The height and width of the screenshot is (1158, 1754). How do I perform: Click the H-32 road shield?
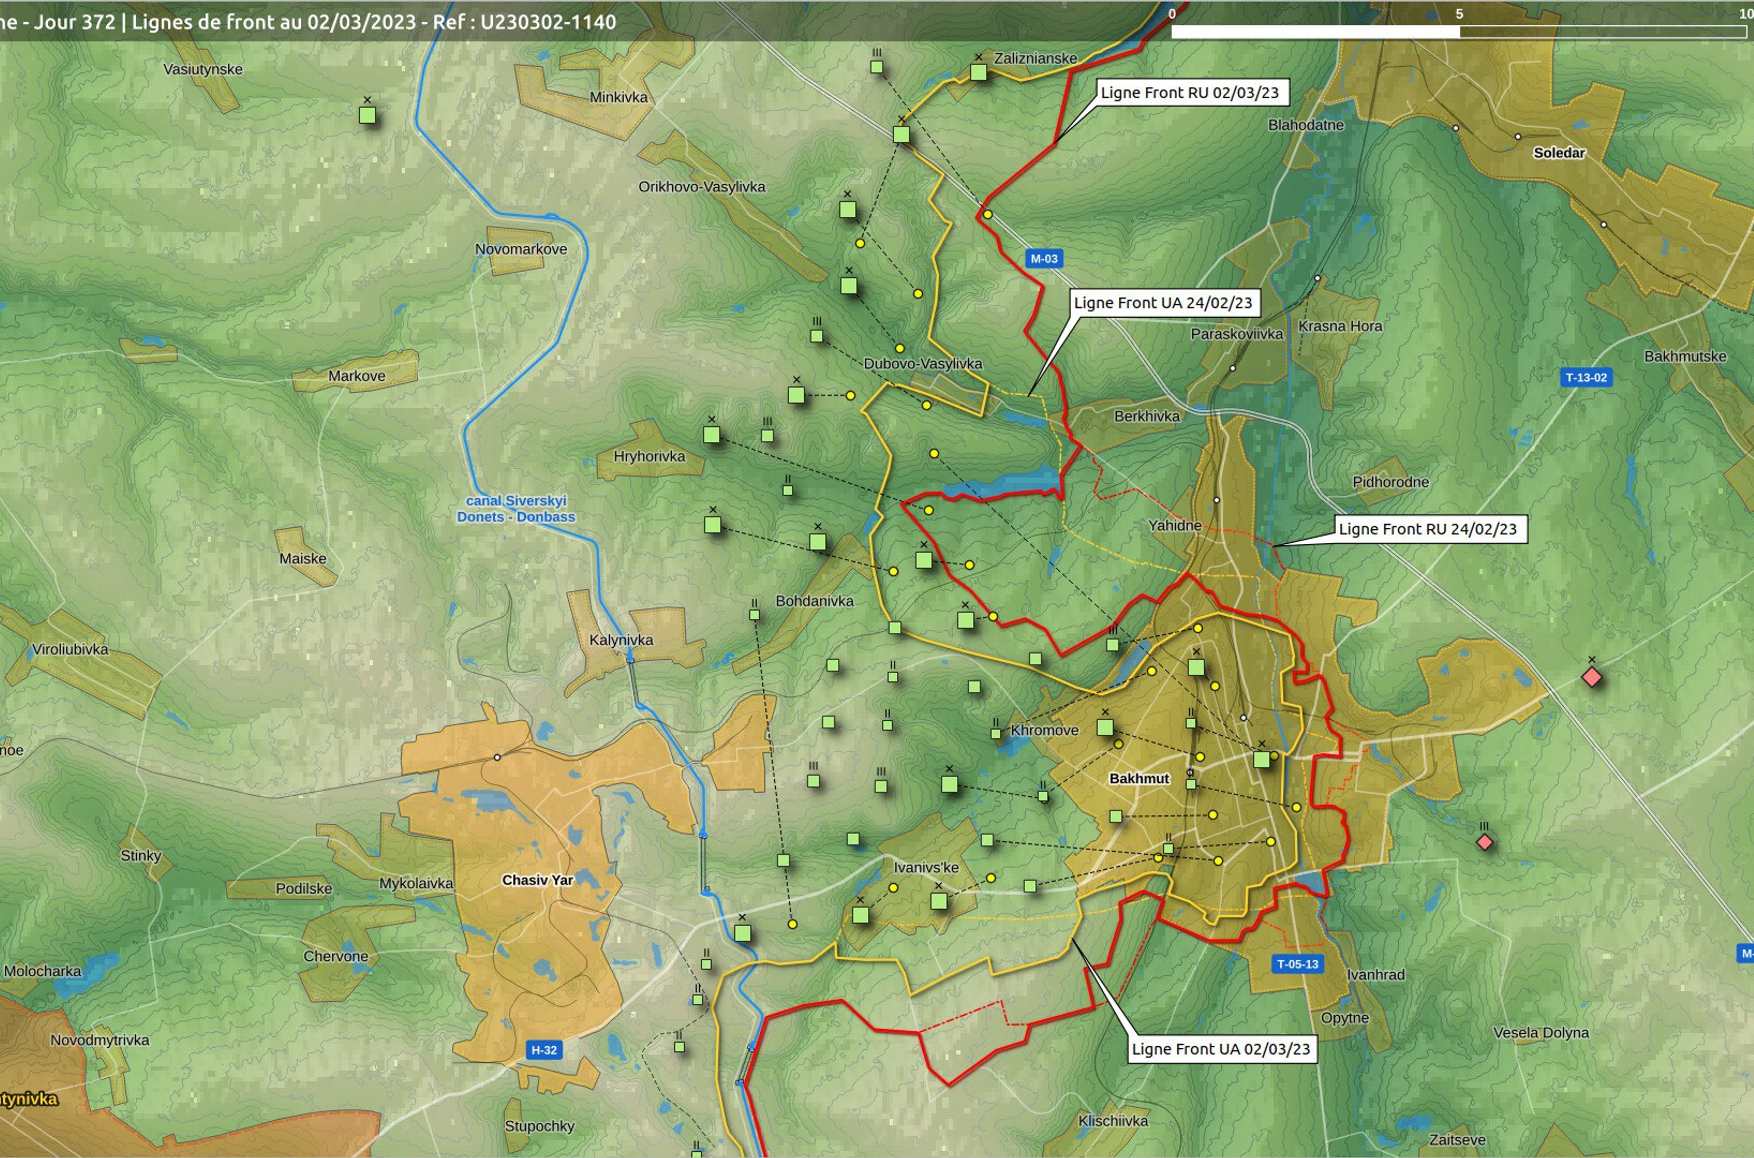click(x=544, y=1050)
